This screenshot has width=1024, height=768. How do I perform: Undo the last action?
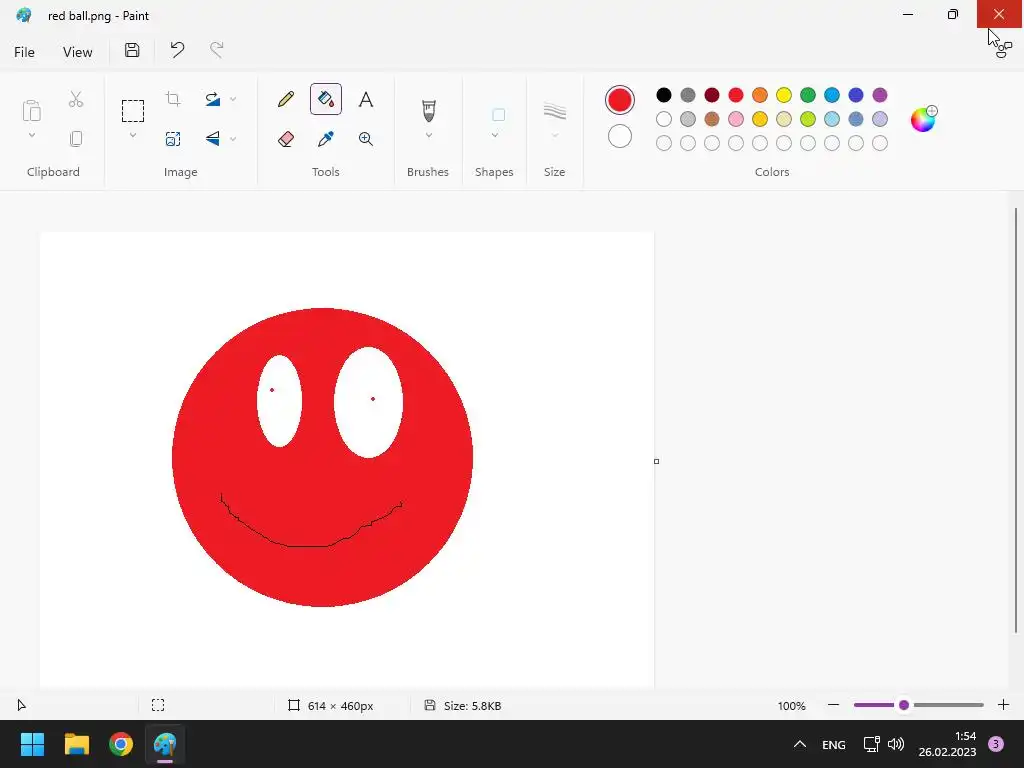[x=177, y=51]
